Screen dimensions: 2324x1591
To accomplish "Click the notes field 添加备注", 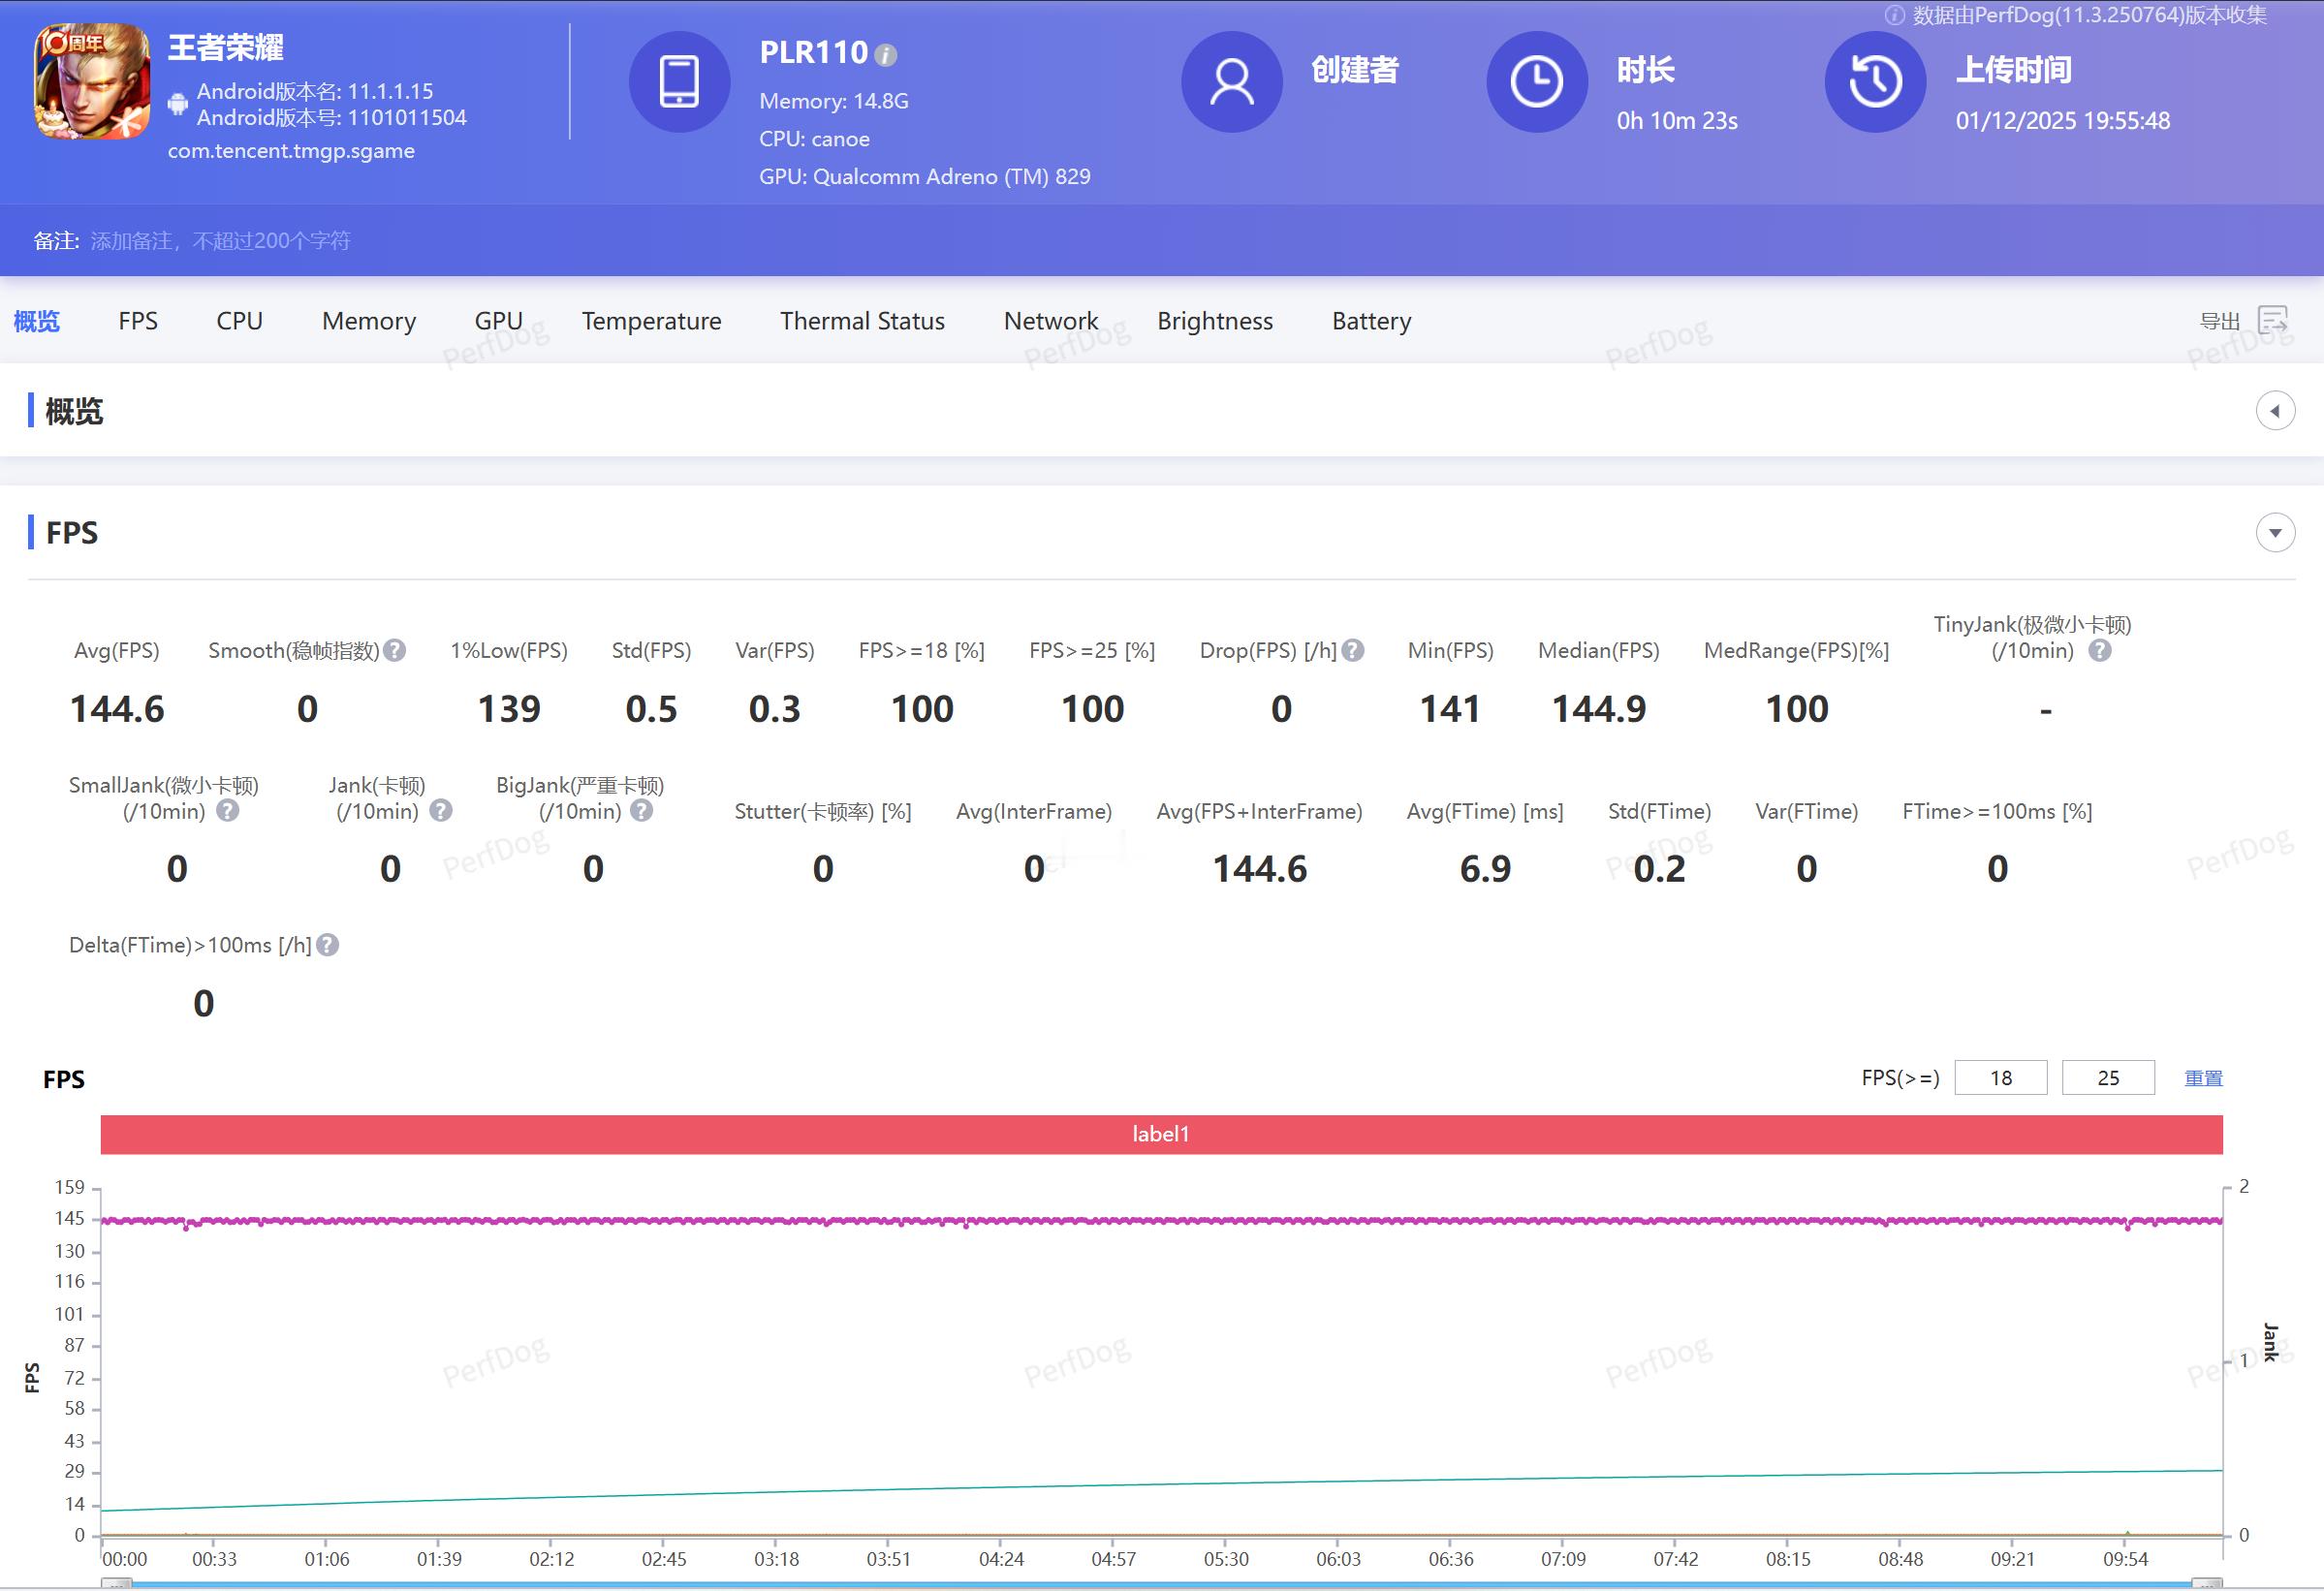I will (220, 241).
